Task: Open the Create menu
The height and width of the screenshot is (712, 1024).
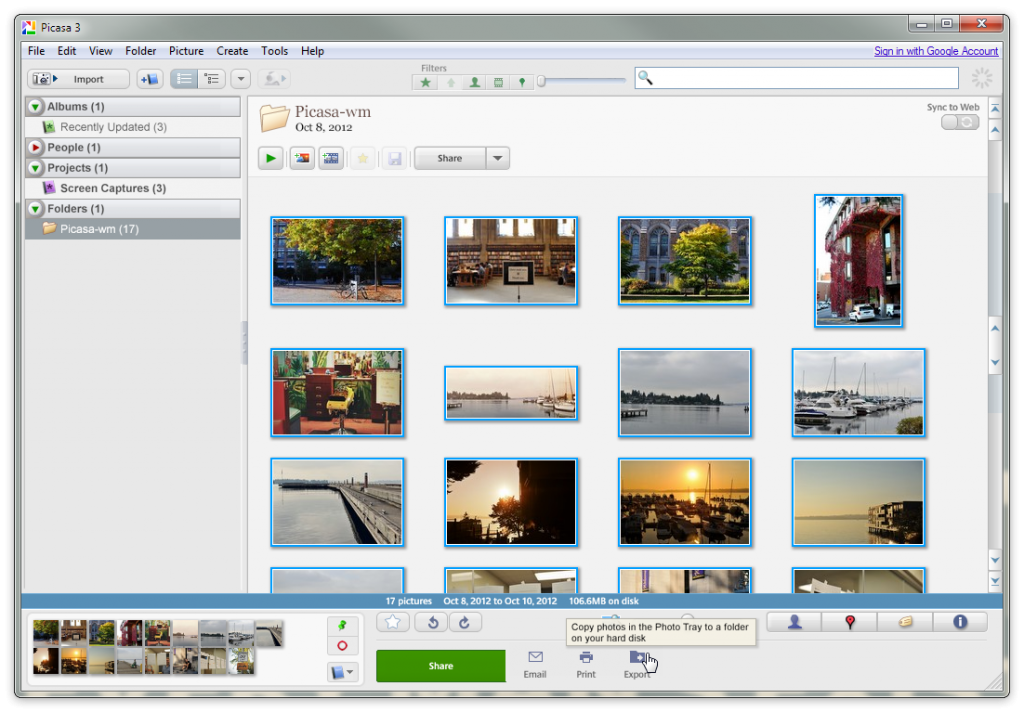Action: [232, 51]
